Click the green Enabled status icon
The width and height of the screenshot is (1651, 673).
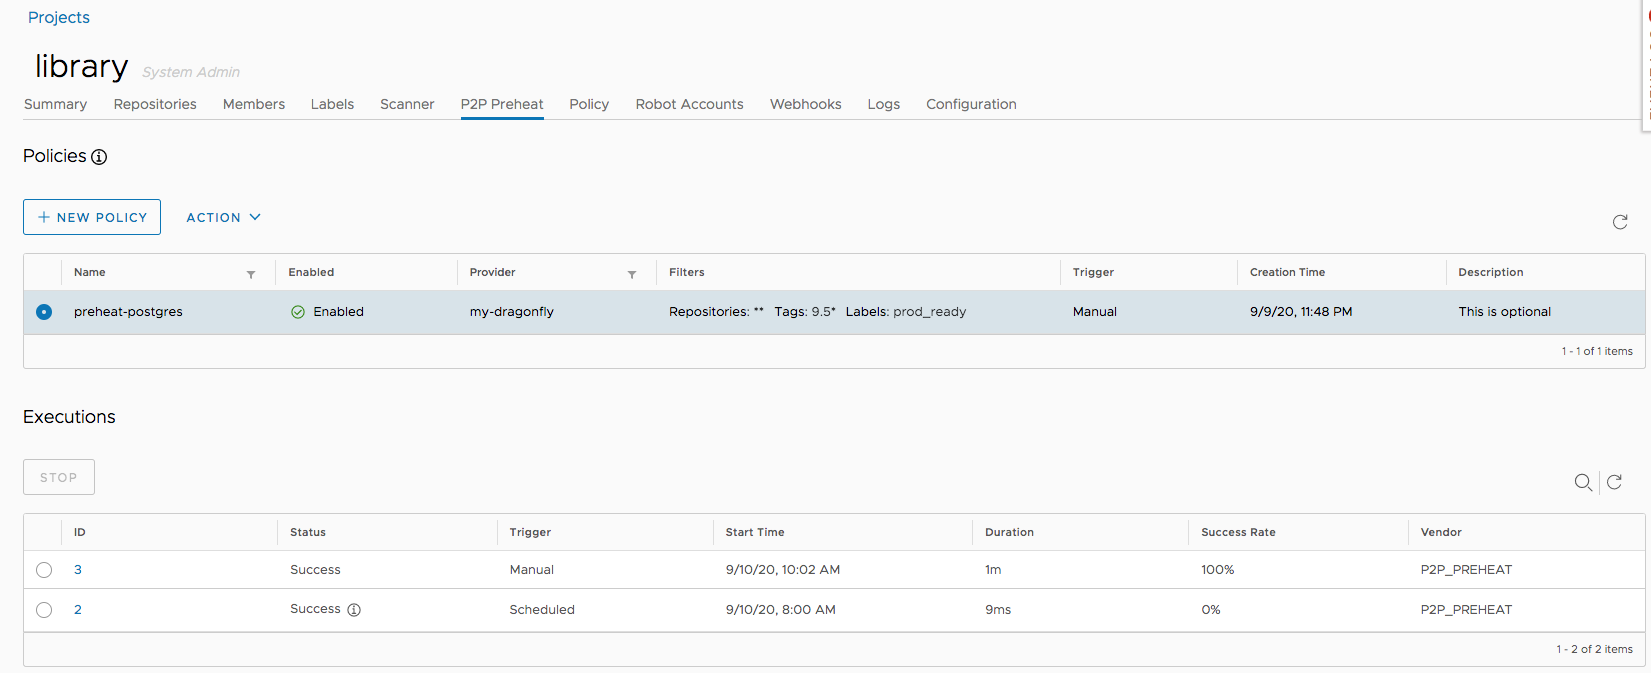click(298, 312)
